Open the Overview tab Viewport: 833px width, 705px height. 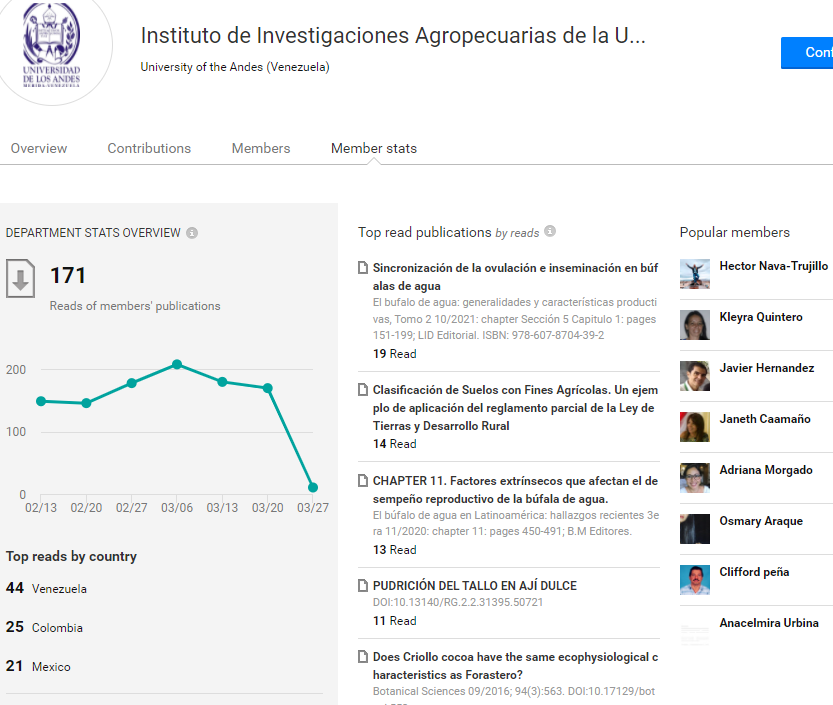[39, 148]
